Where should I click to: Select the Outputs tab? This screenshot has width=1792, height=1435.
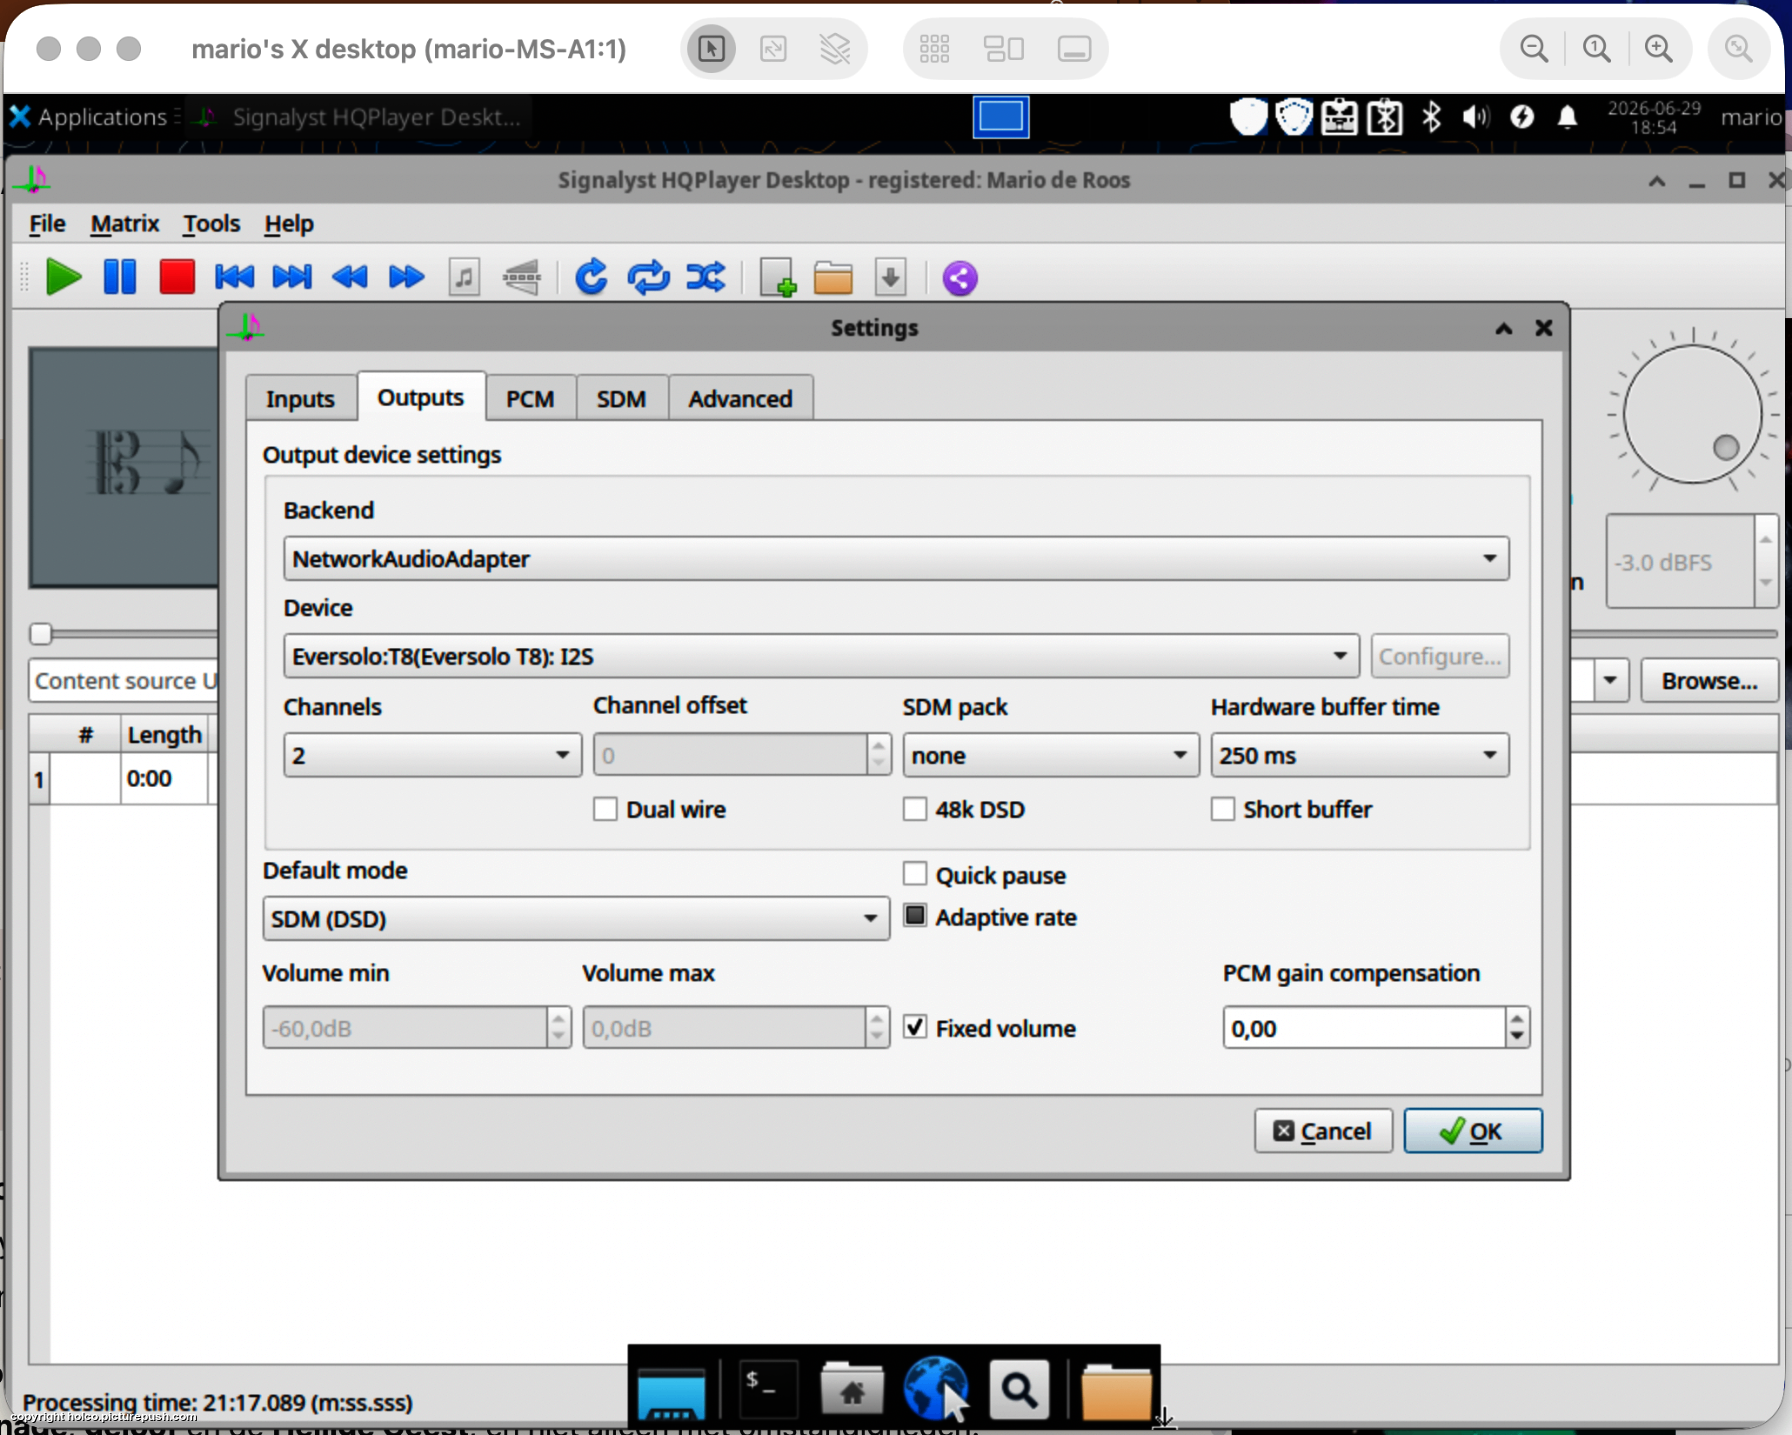[420, 396]
